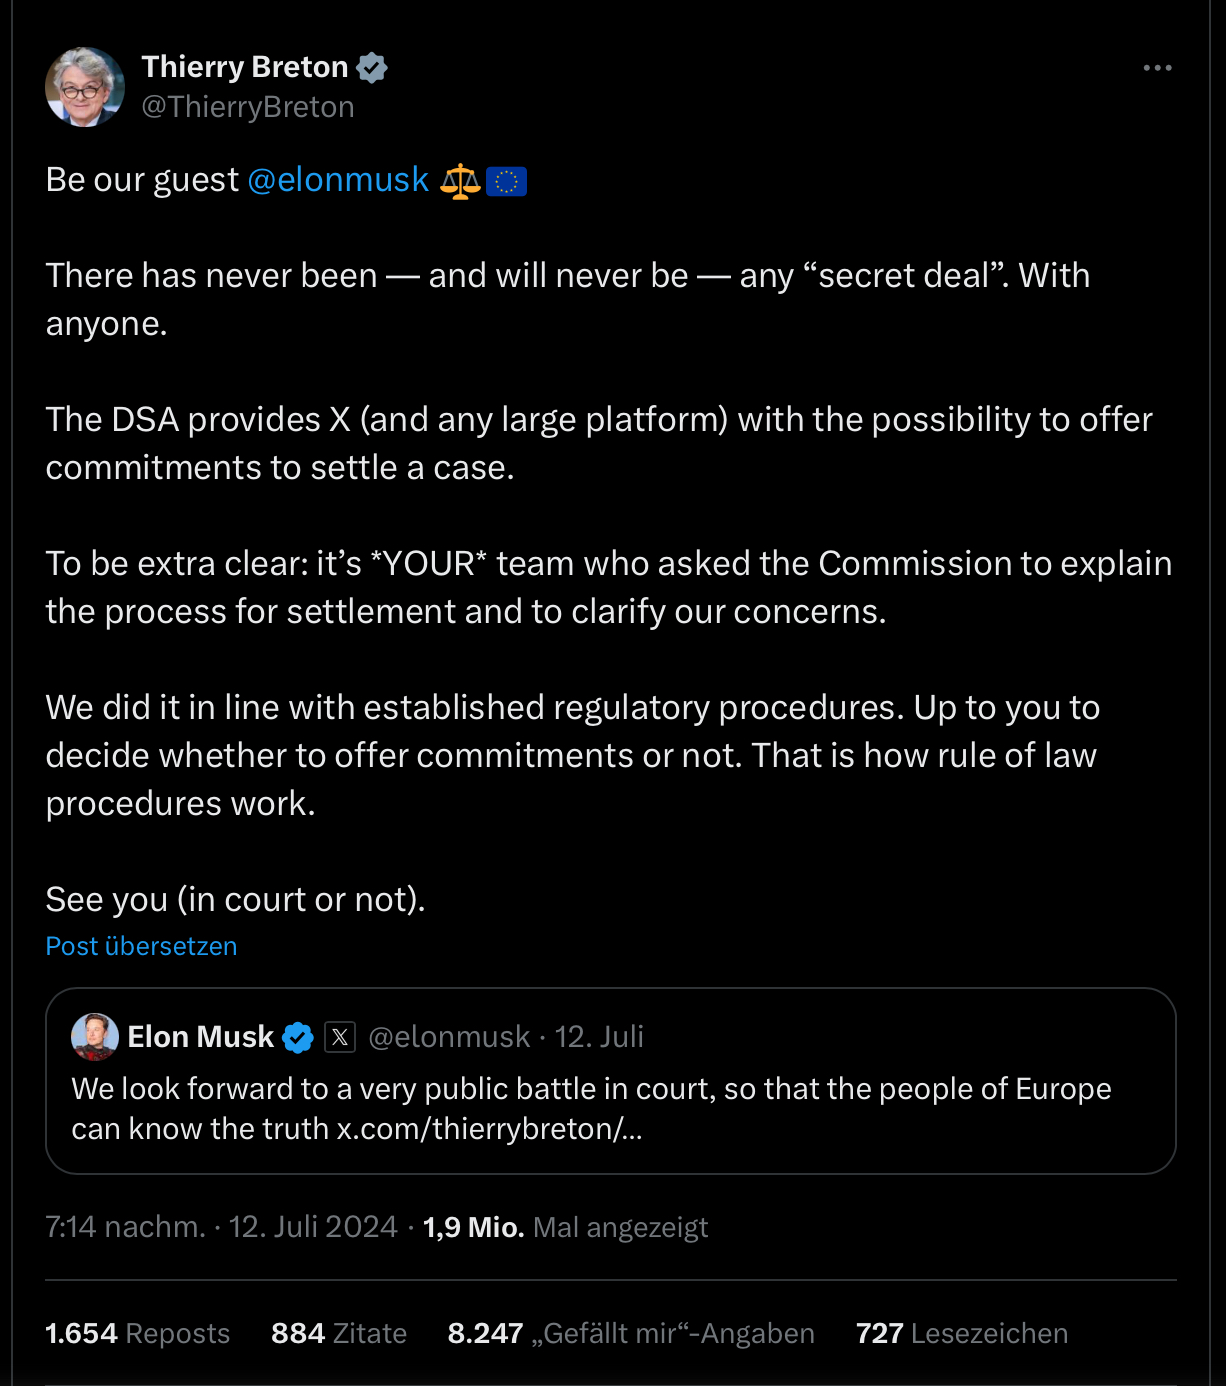
Task: Click the verified badge next to Thierry Breton
Action: tap(372, 68)
